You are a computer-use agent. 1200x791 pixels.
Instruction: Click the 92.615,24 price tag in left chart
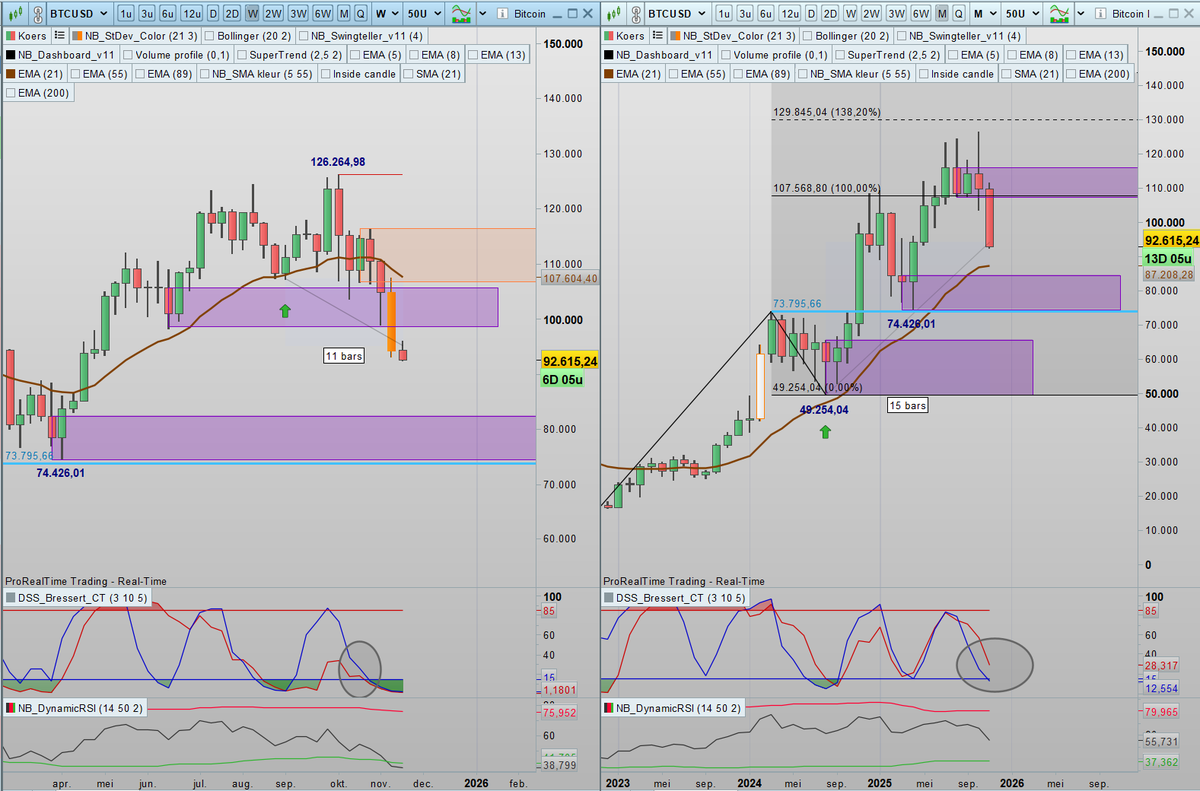pyautogui.click(x=569, y=361)
